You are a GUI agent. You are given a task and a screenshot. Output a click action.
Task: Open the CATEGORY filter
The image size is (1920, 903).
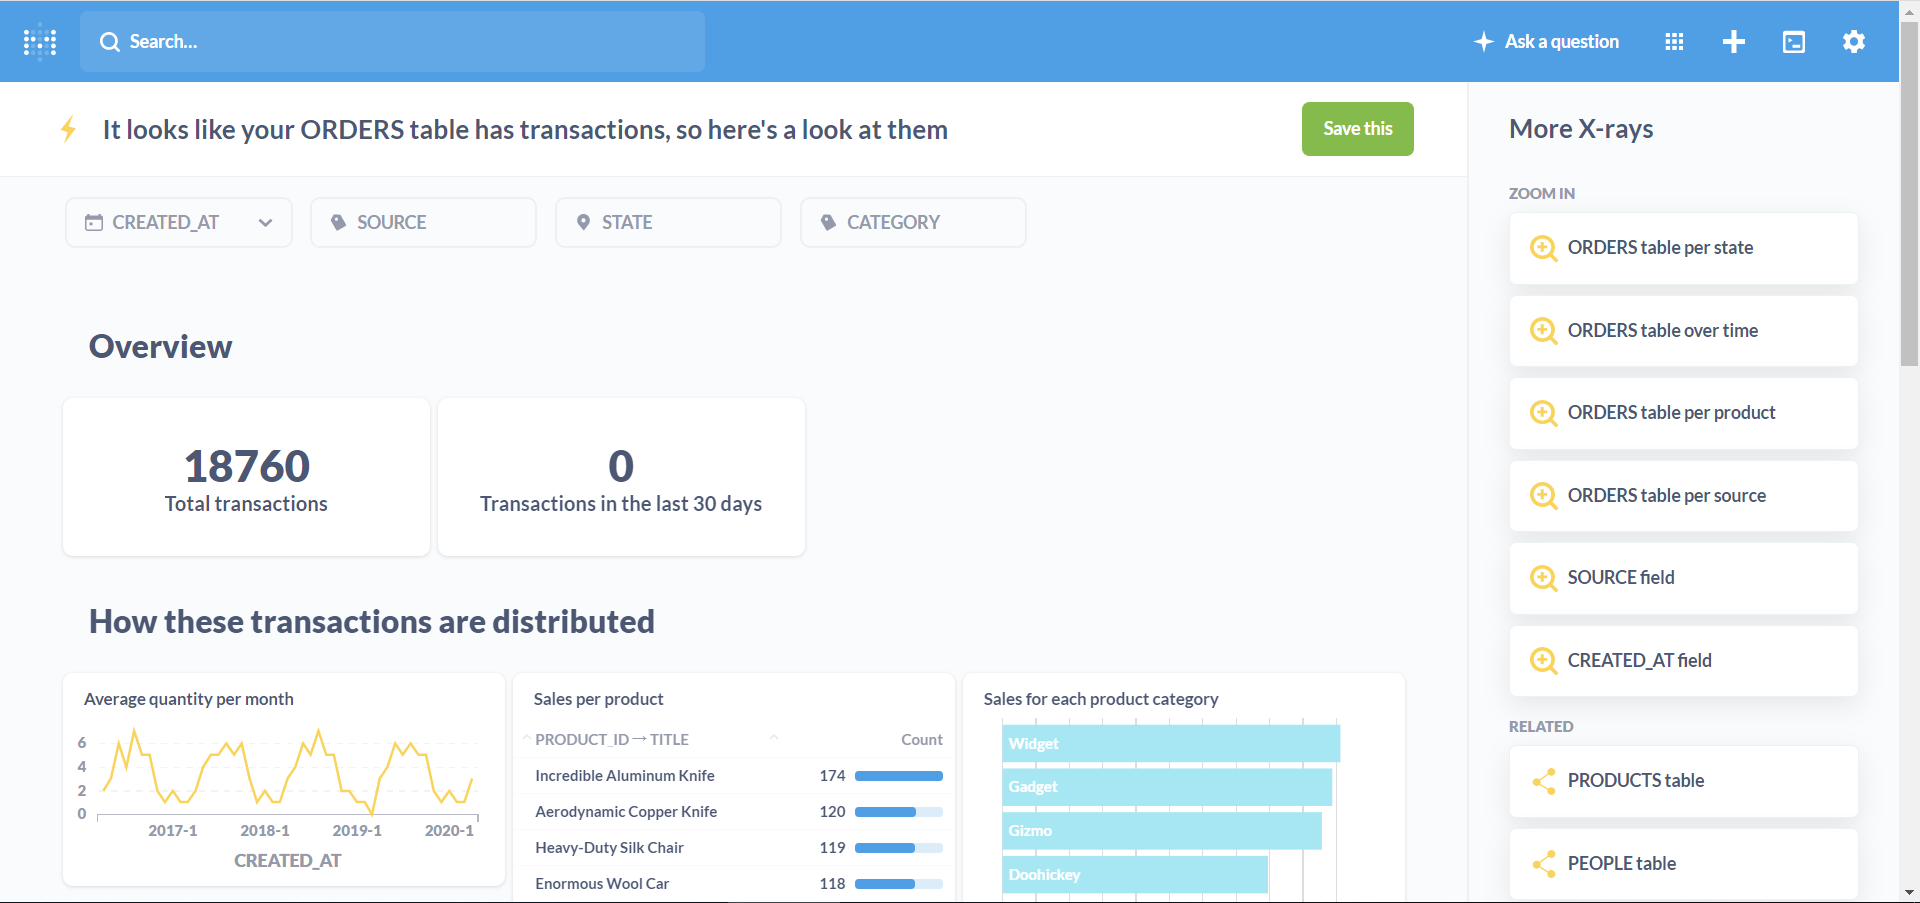pos(912,222)
